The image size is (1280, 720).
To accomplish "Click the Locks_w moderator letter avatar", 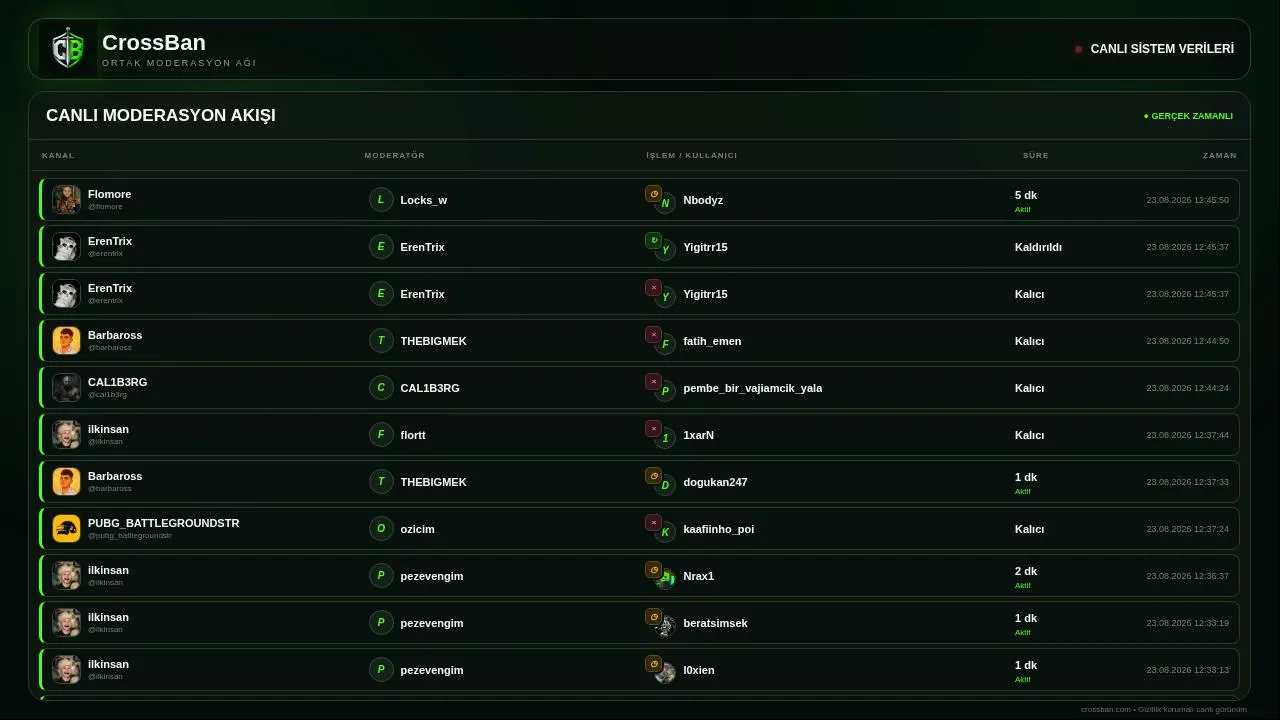I will point(381,200).
